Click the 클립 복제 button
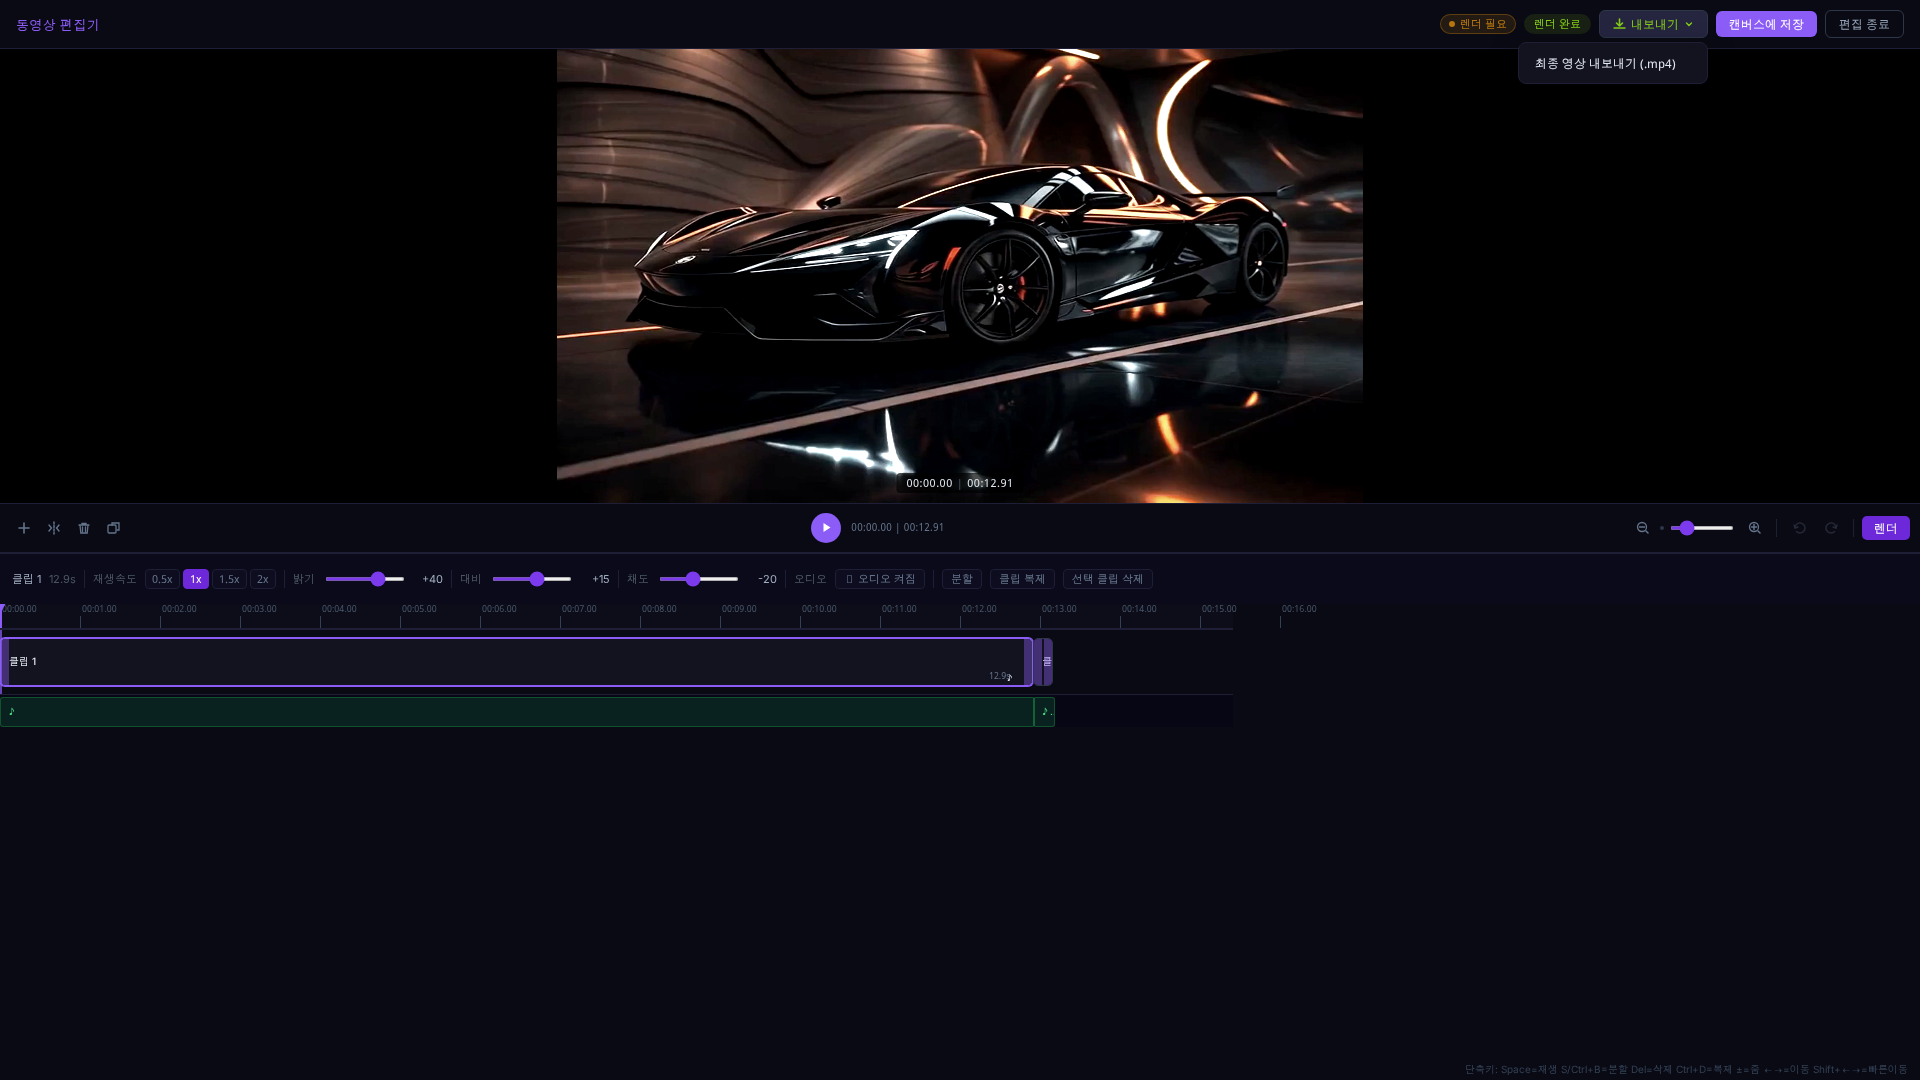 [x=1022, y=579]
